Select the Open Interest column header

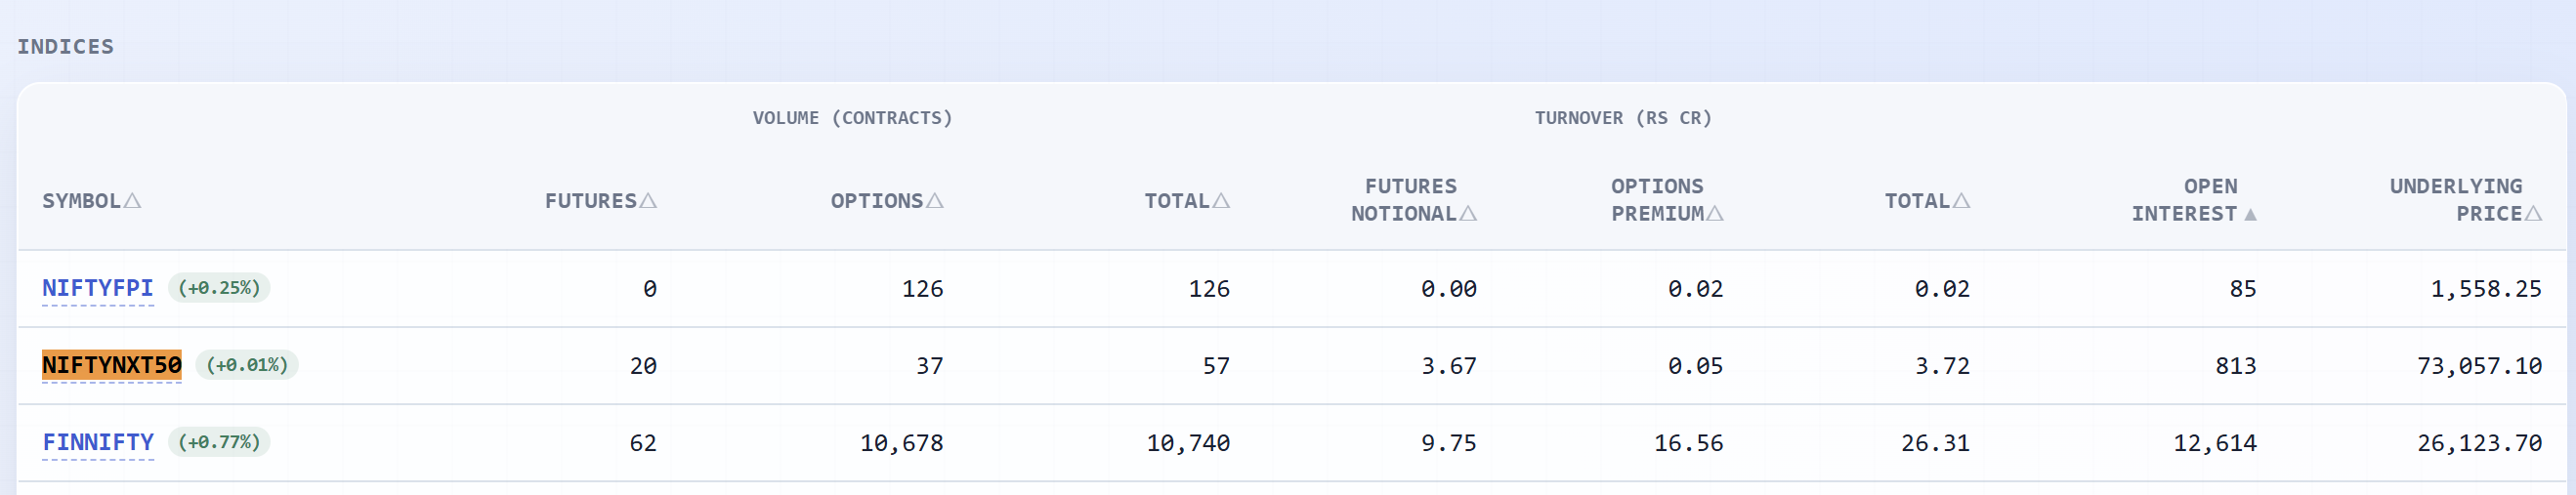(x=2194, y=200)
